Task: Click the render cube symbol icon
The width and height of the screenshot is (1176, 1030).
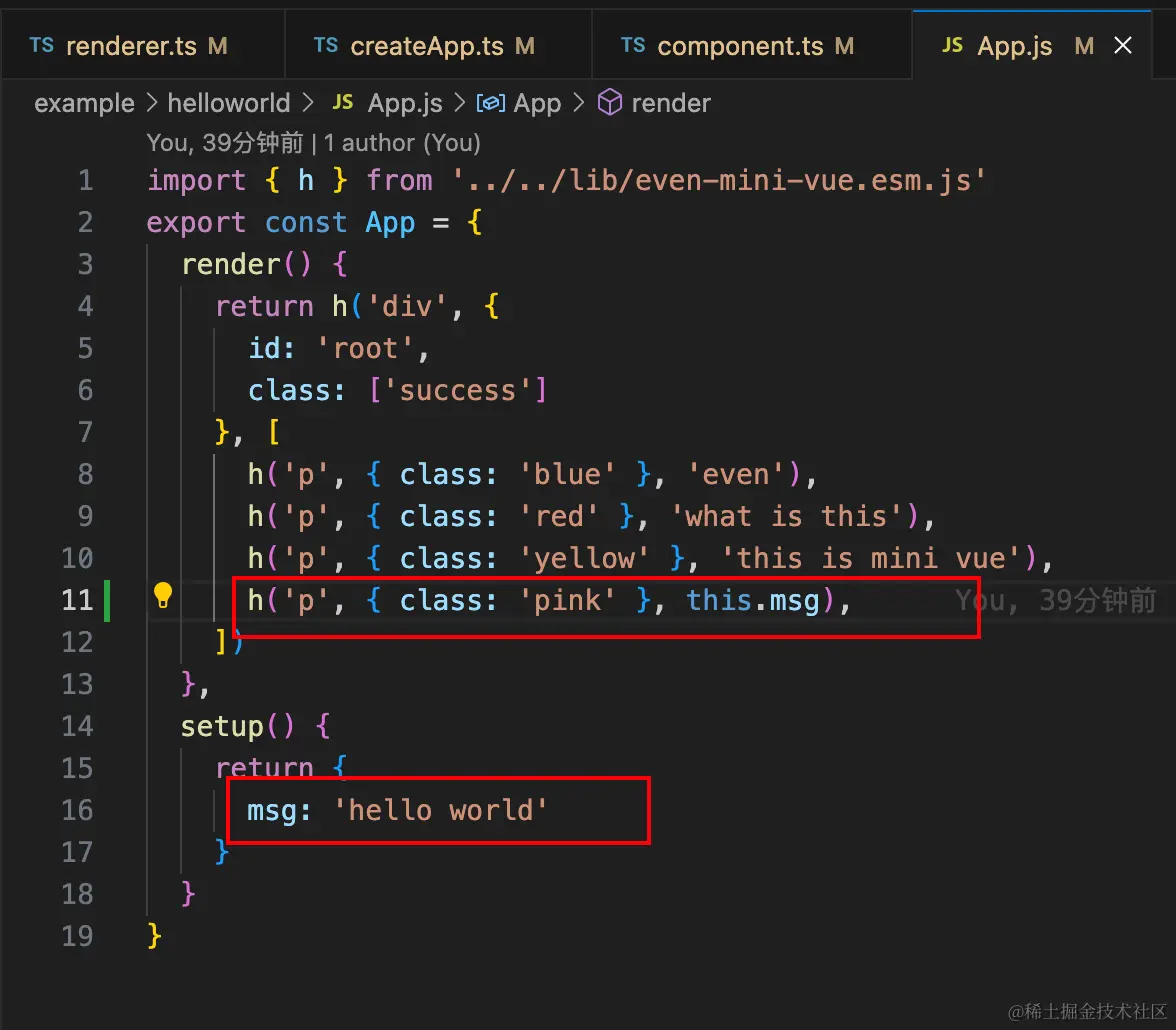Action: 610,102
